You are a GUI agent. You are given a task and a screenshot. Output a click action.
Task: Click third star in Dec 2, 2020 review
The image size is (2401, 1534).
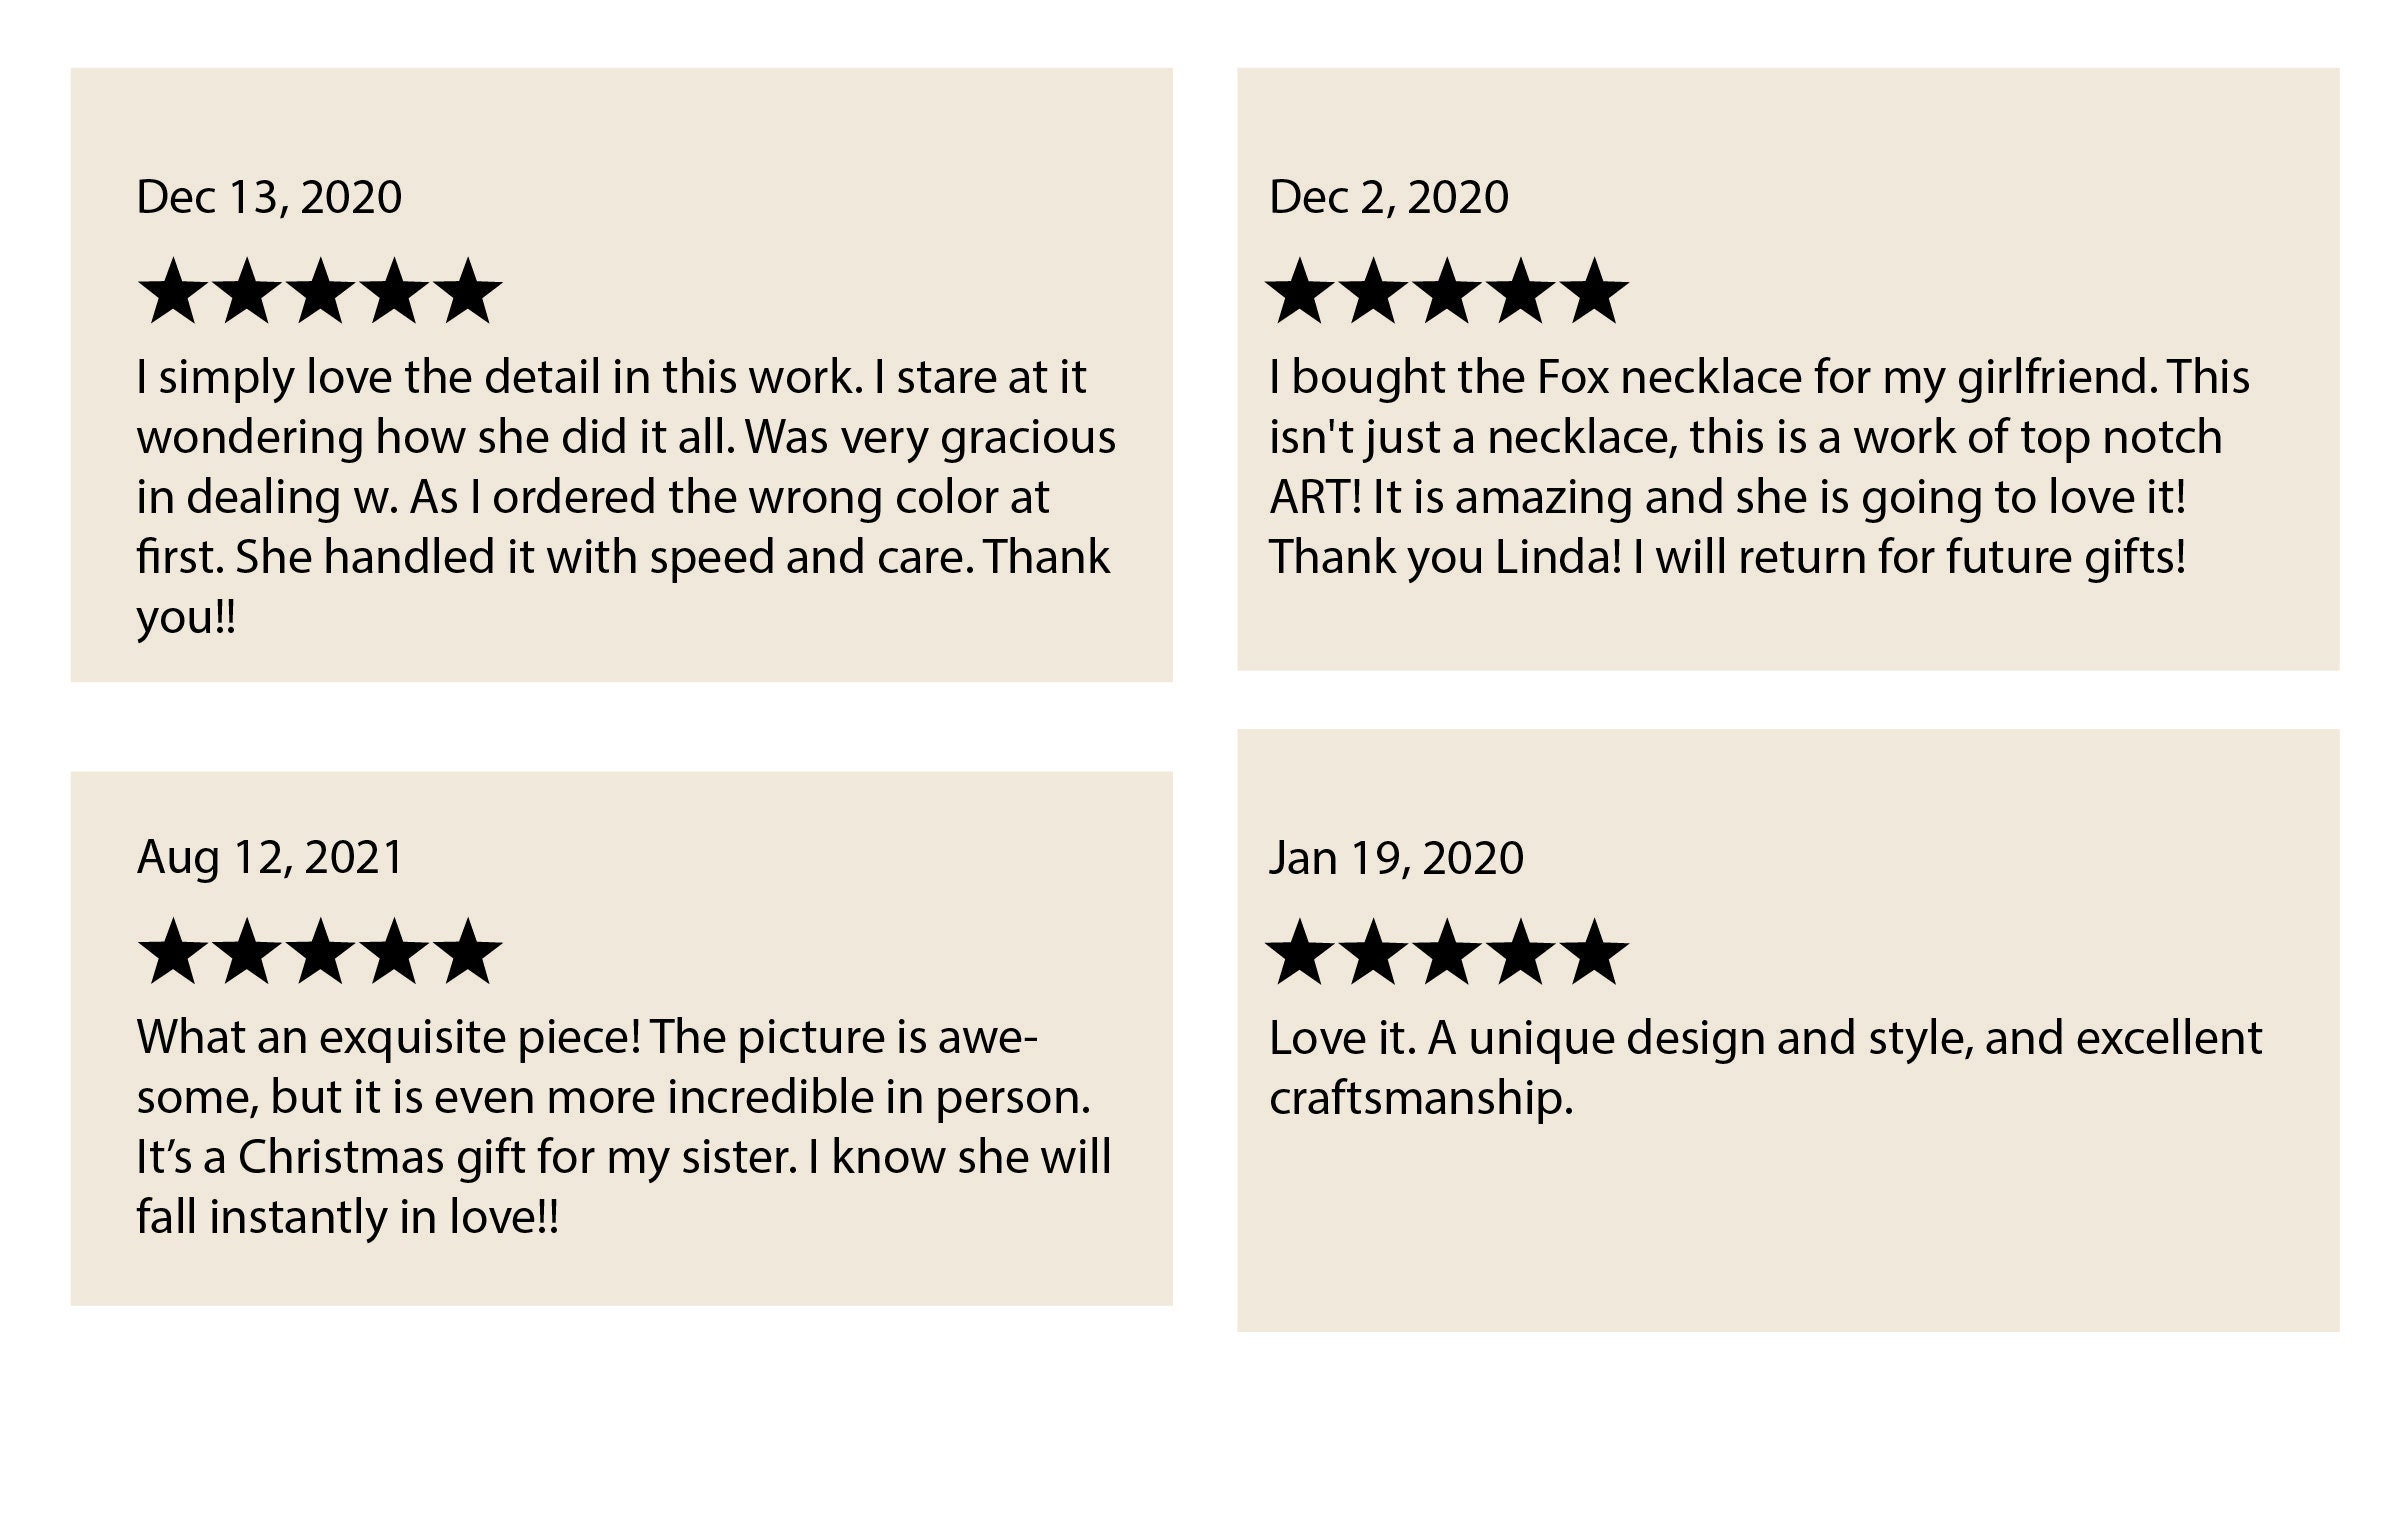coord(1447,291)
